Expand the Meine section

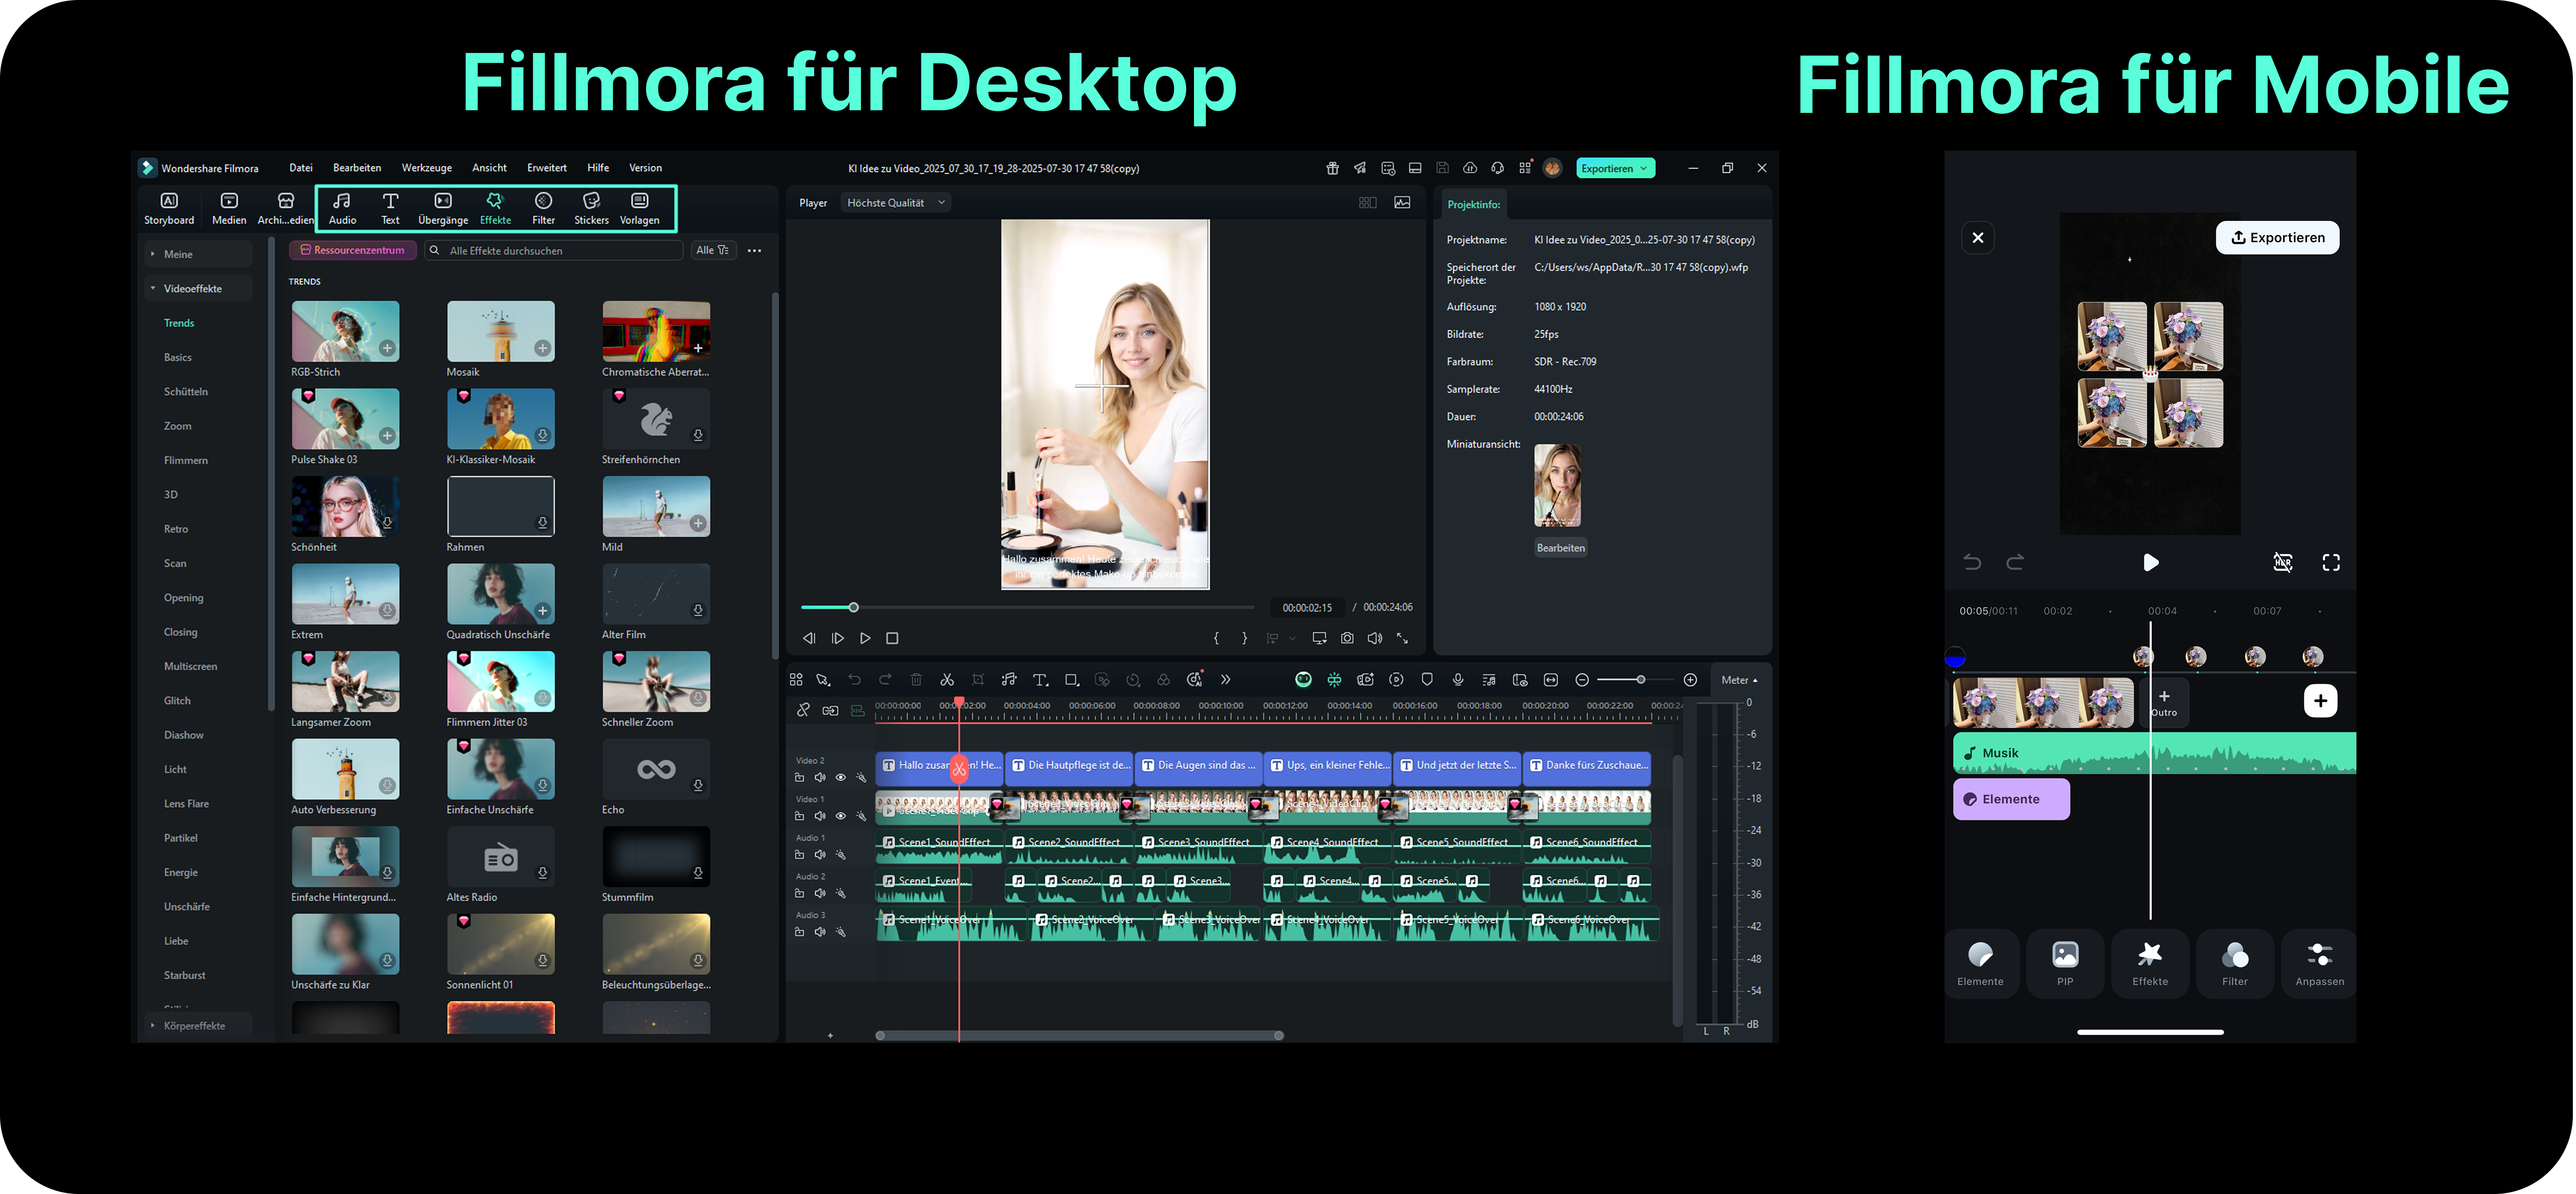click(x=198, y=254)
